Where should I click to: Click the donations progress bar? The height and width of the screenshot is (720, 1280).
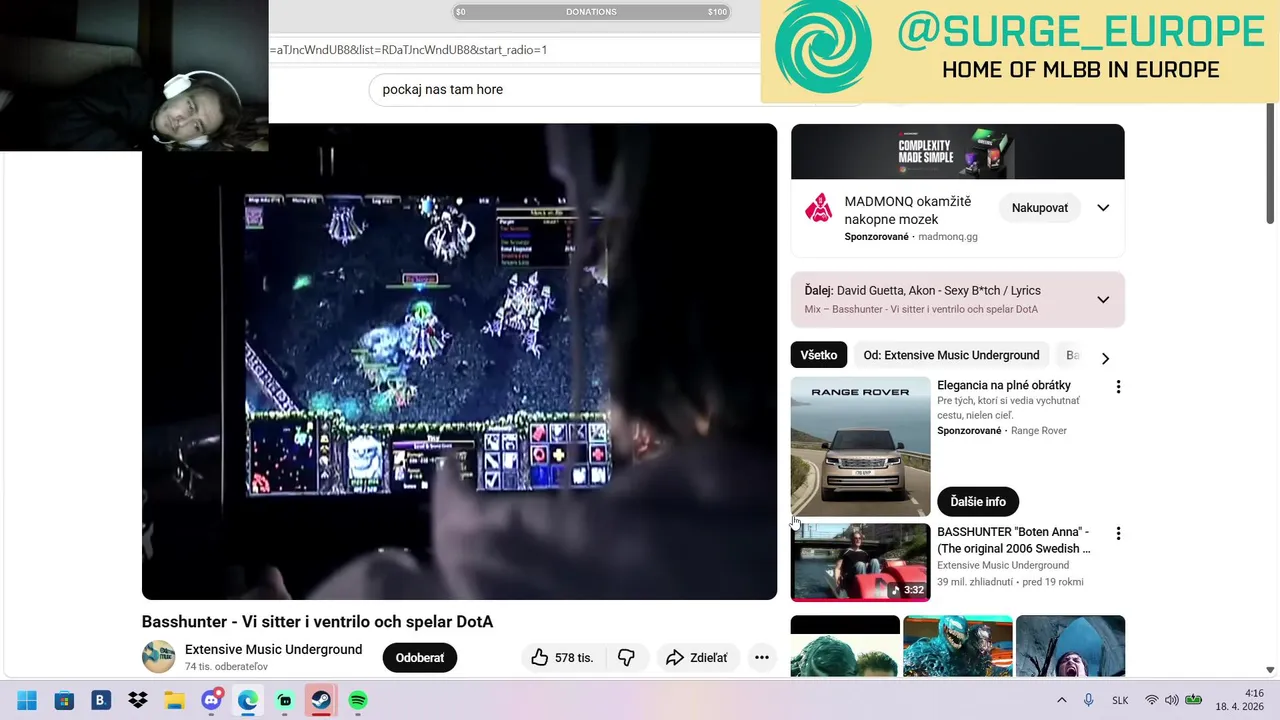(x=592, y=12)
